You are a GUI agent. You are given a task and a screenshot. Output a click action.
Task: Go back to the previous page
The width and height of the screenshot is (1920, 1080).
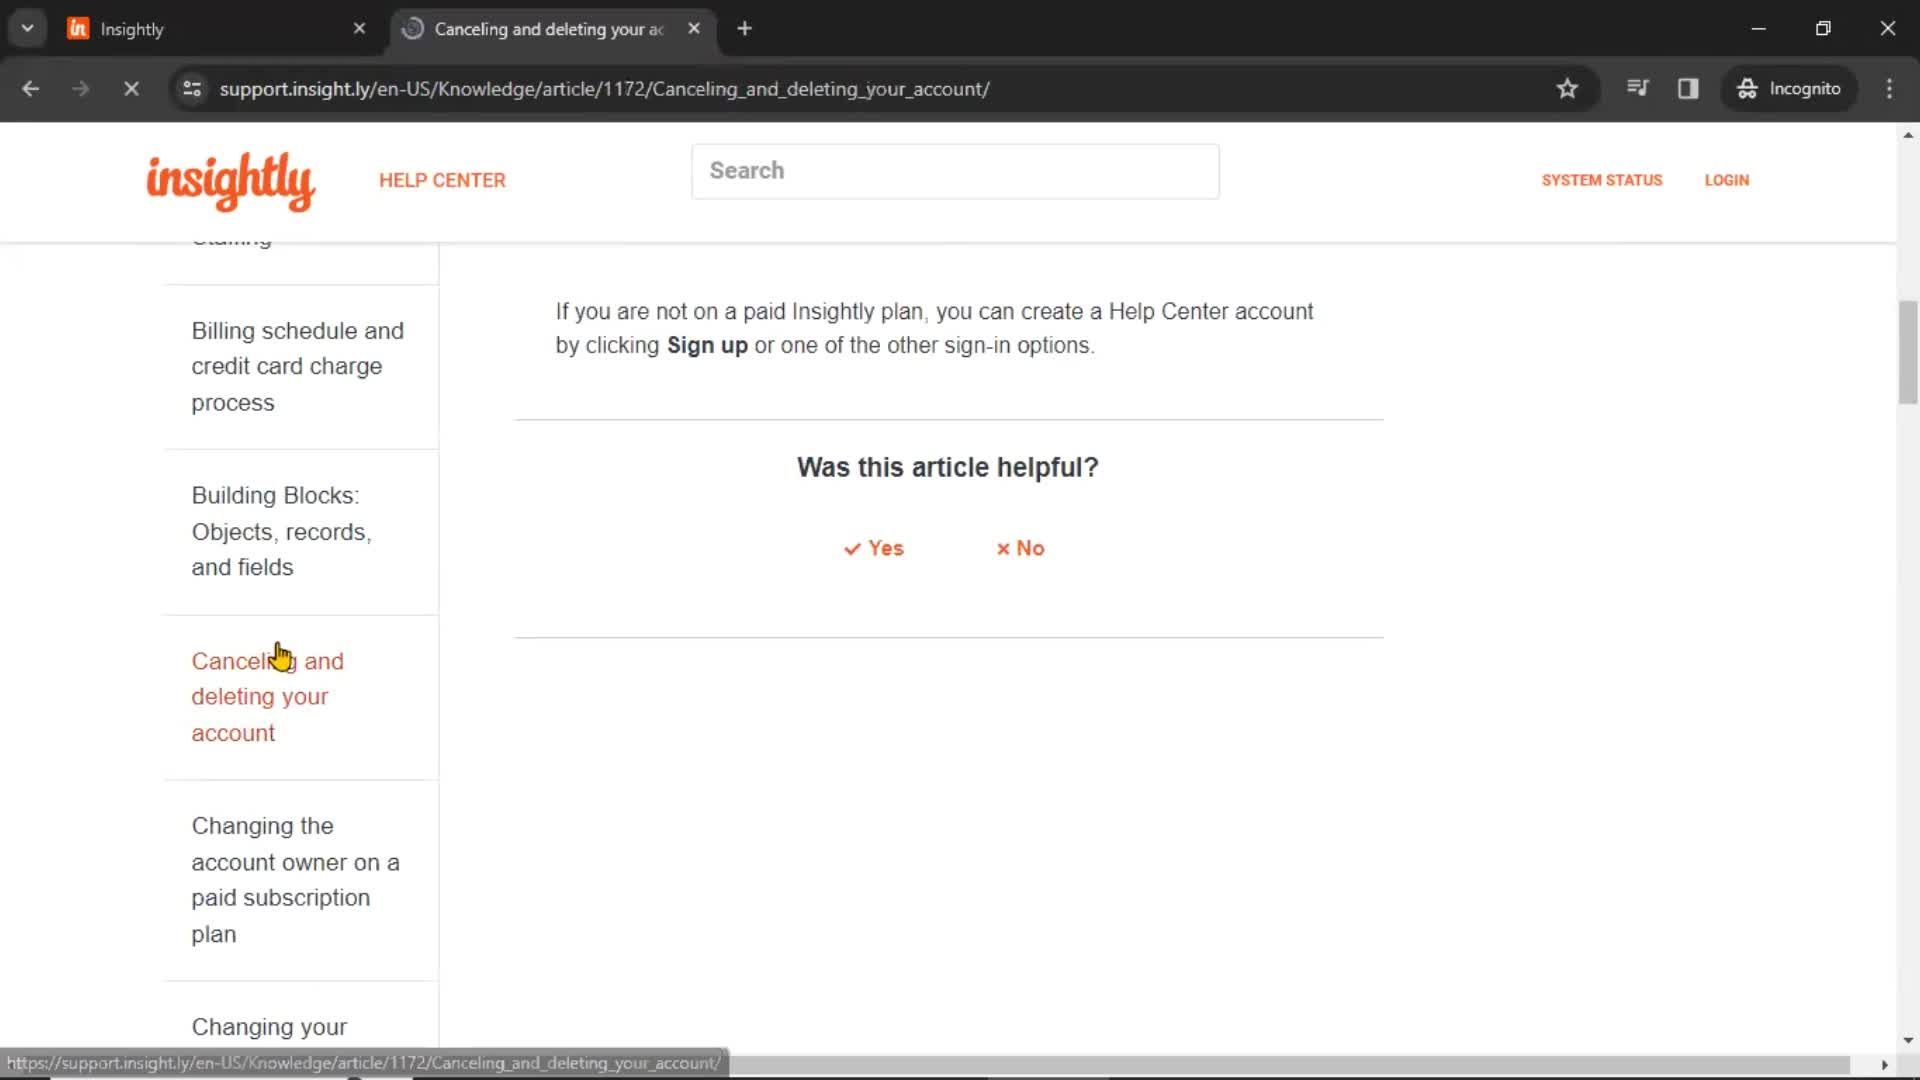pos(31,89)
